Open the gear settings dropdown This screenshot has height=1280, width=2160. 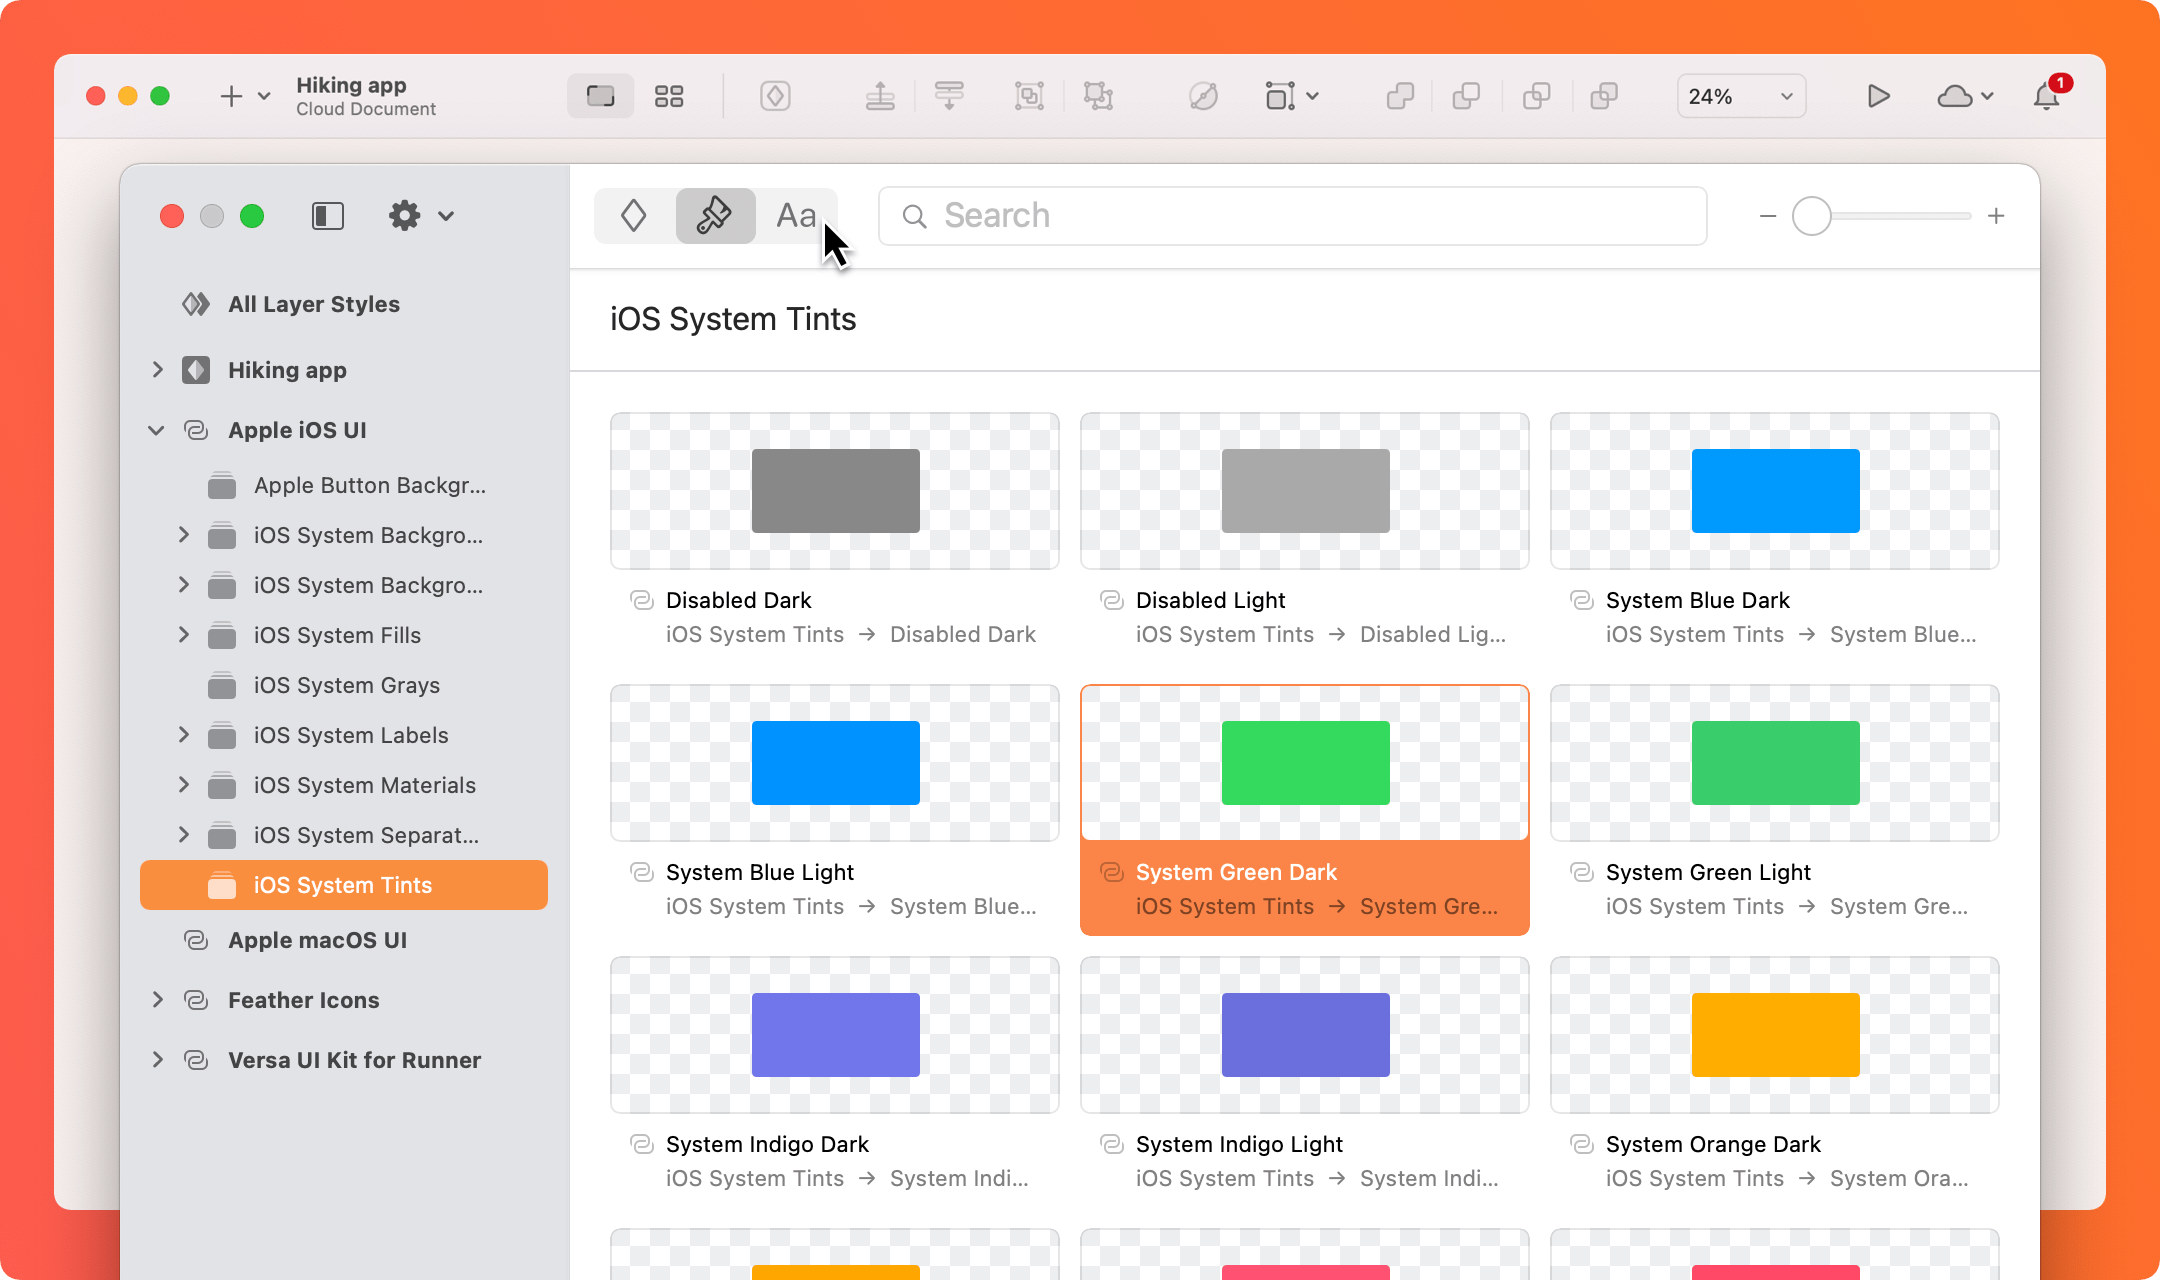[420, 216]
